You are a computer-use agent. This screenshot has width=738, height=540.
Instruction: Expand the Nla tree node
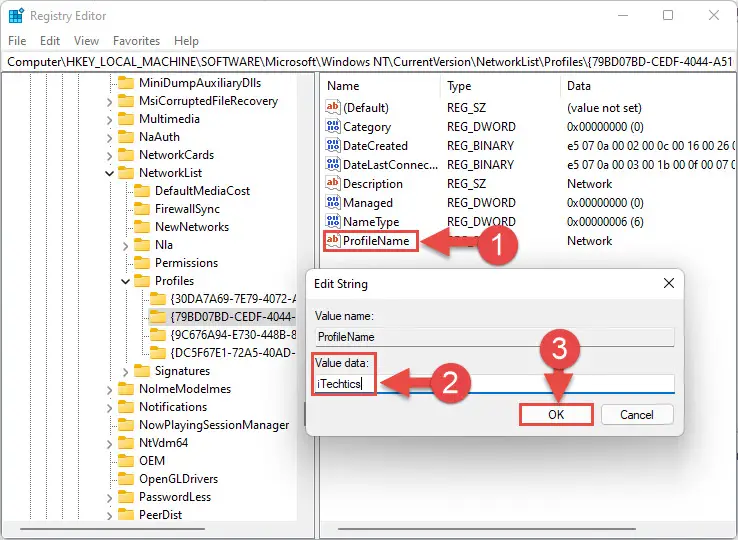click(x=125, y=245)
